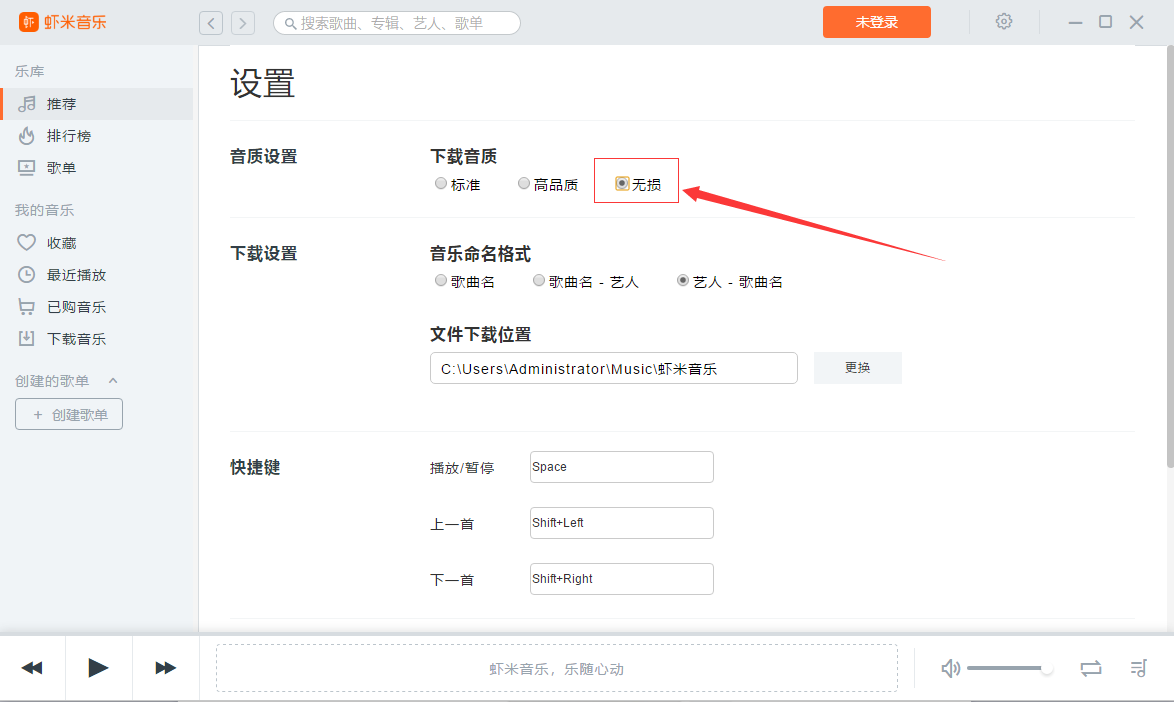
Task: Choose 歌曲名 - 艺人 naming format
Action: pyautogui.click(x=538, y=281)
